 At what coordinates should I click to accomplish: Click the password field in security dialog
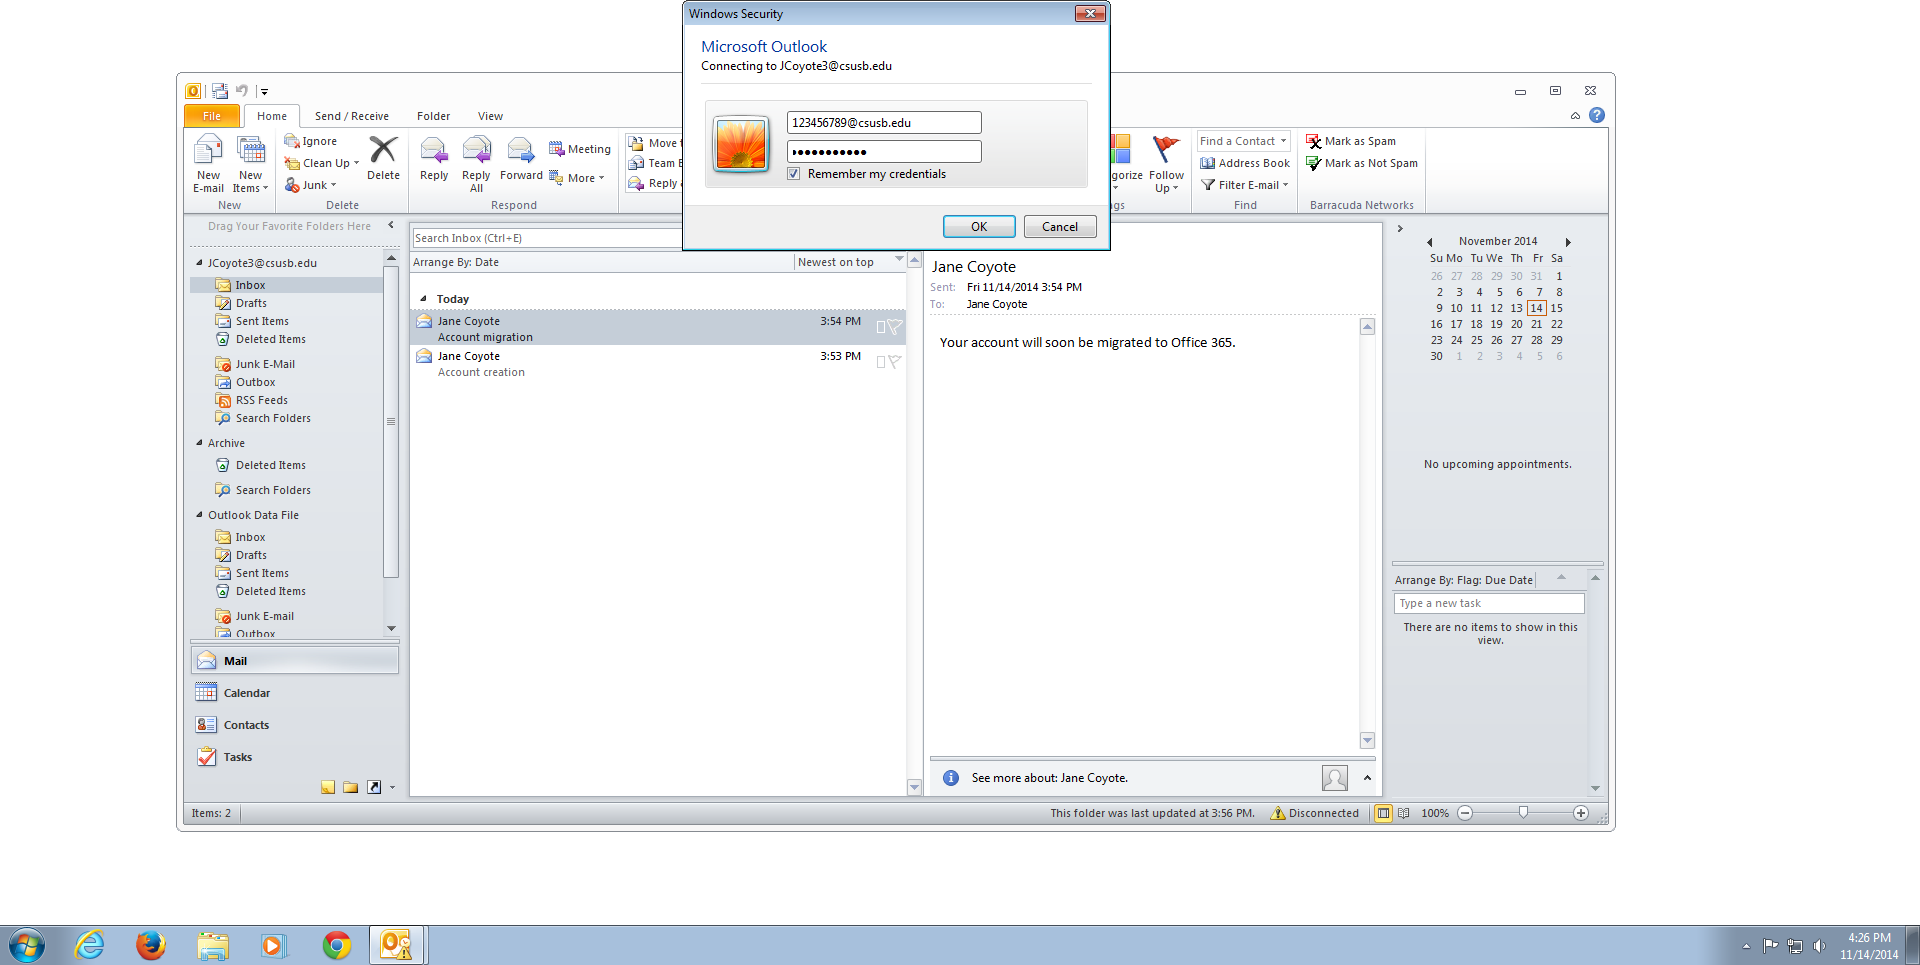pos(884,152)
